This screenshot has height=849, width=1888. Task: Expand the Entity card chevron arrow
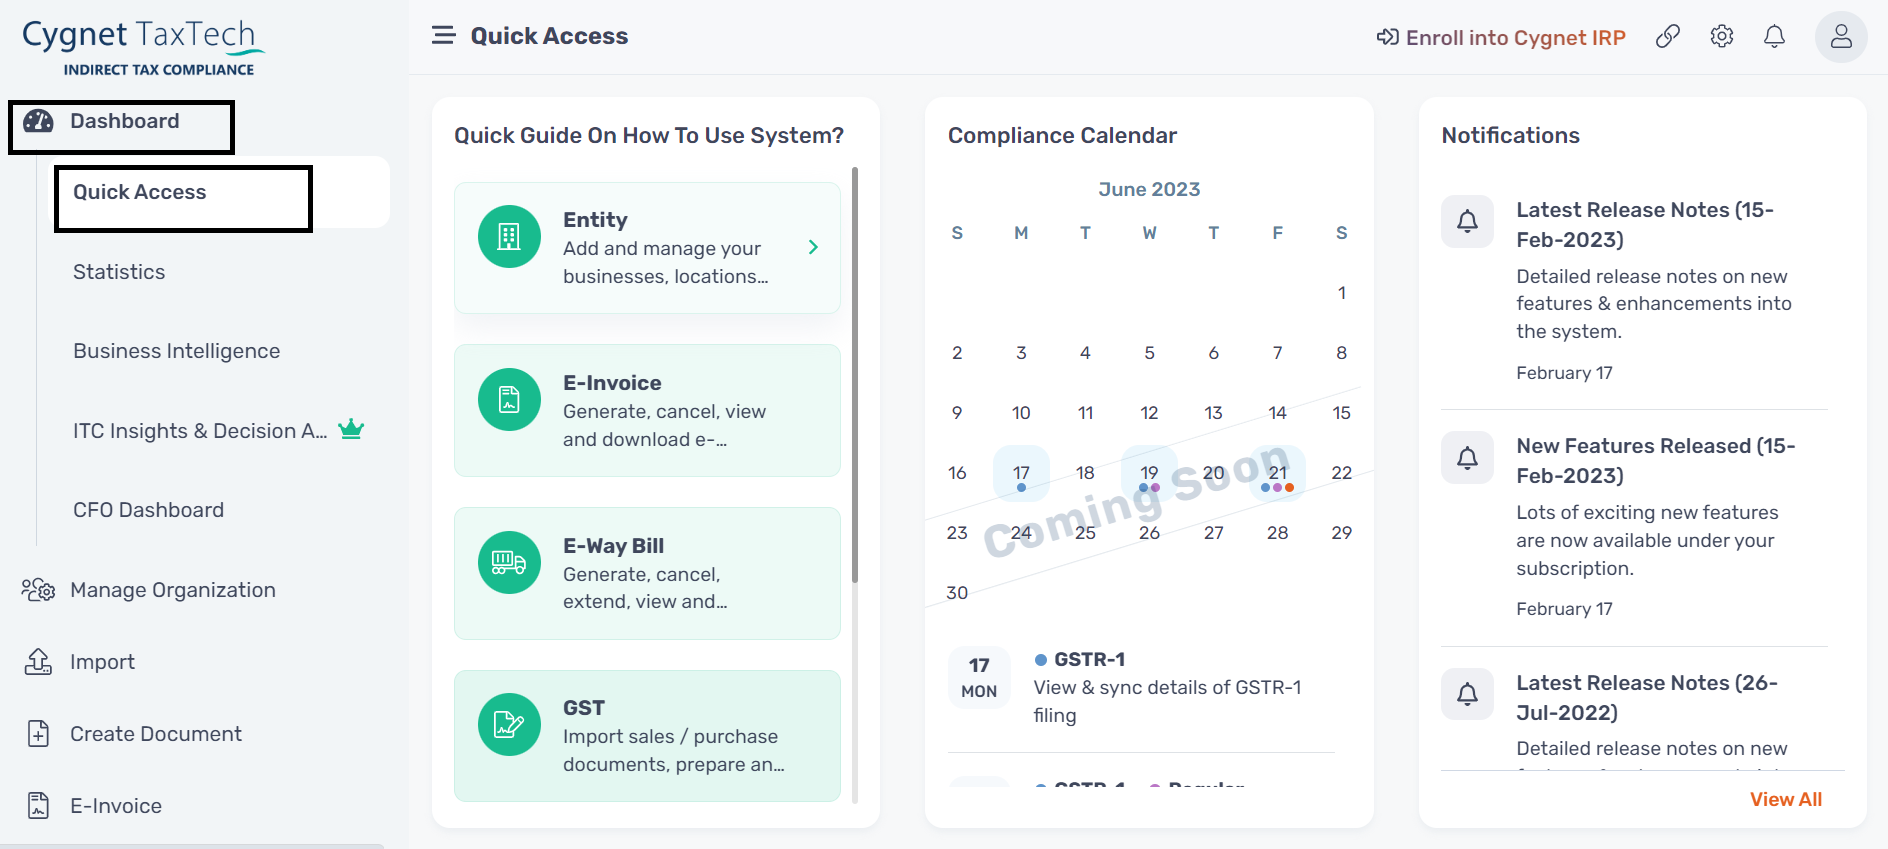(813, 247)
